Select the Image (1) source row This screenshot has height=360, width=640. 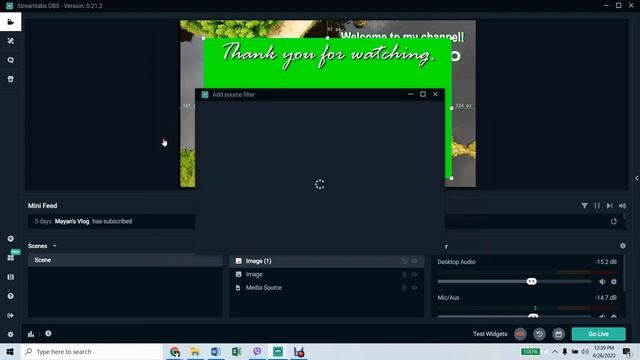point(327,261)
